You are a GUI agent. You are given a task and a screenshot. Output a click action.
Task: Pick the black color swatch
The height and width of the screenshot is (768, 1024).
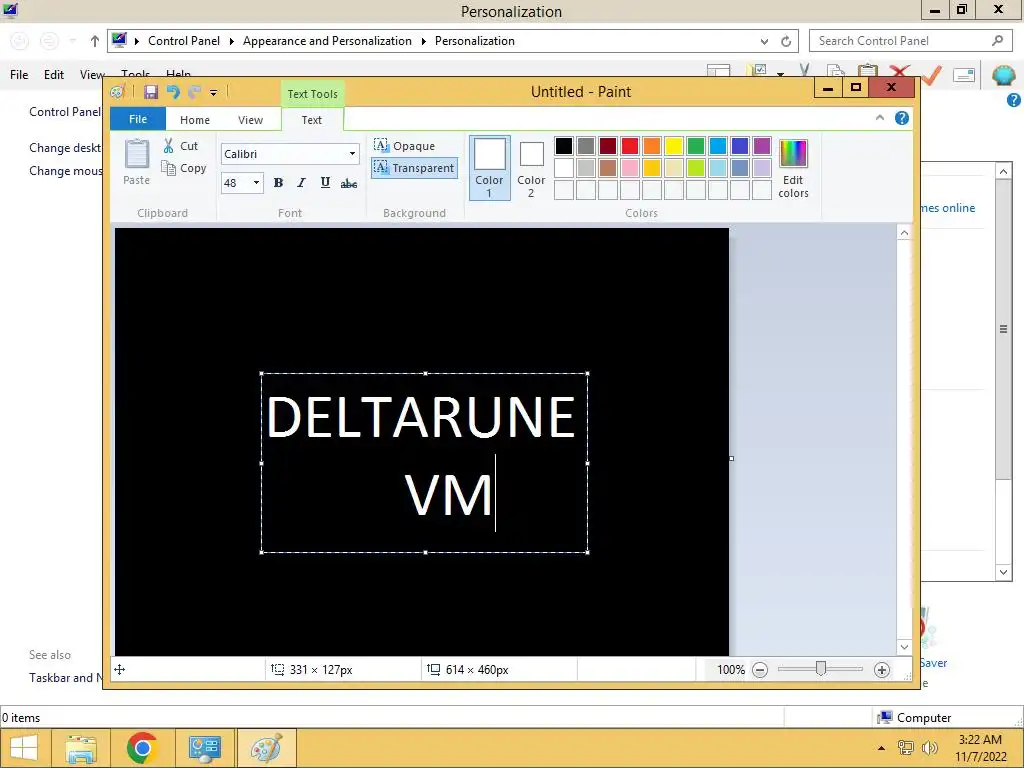(564, 146)
